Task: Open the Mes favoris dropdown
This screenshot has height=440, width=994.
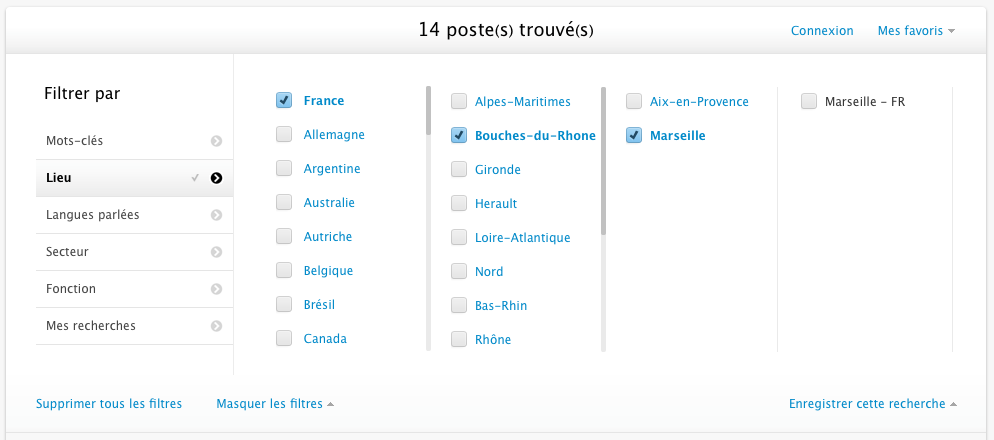Action: click(916, 30)
